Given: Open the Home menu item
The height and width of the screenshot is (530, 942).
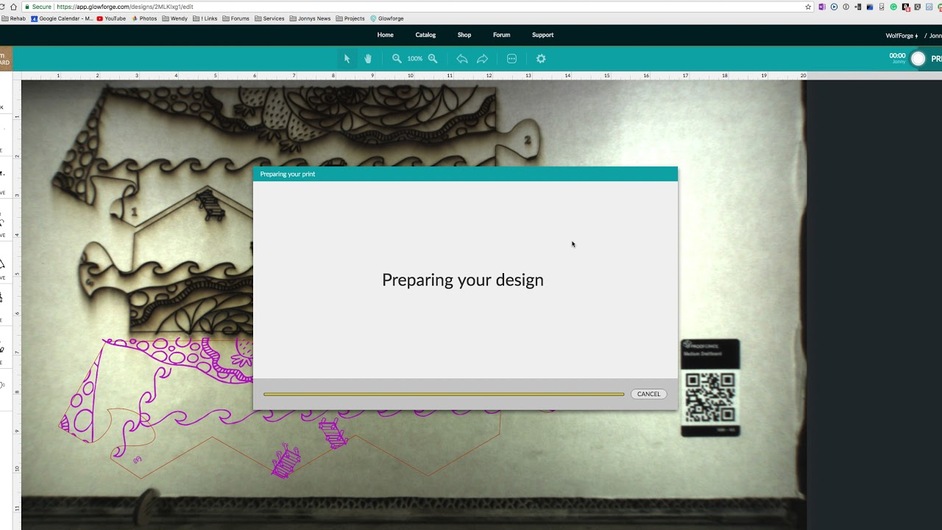Looking at the screenshot, I should (x=385, y=35).
